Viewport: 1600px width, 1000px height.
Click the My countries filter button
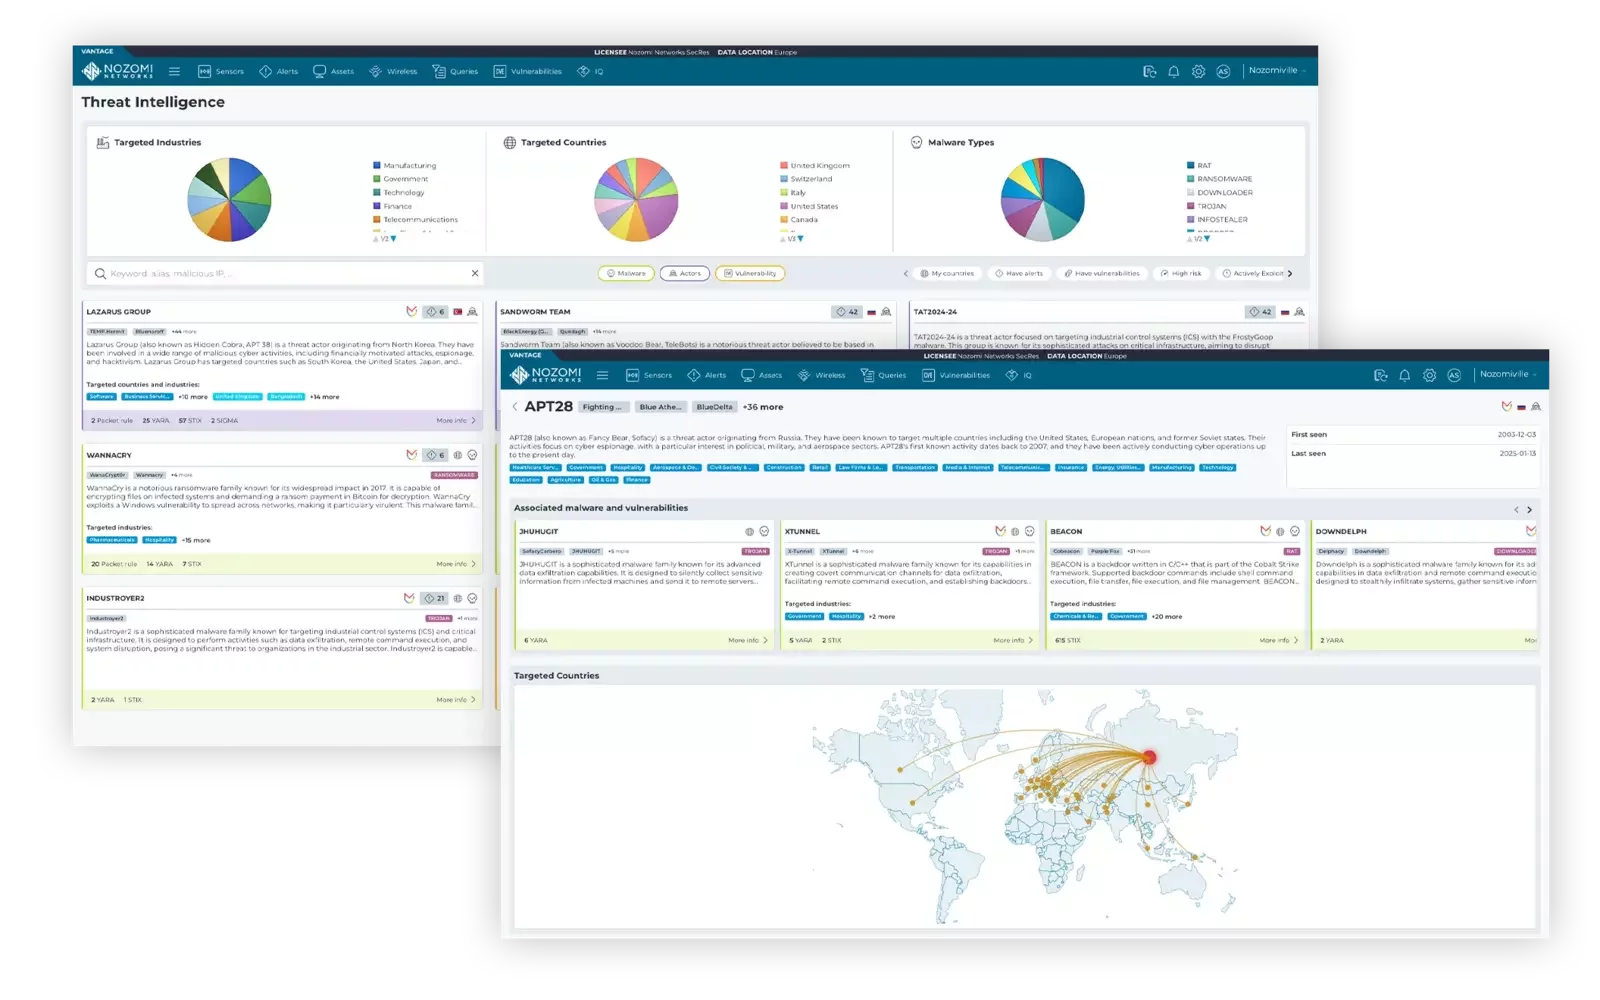tap(947, 273)
